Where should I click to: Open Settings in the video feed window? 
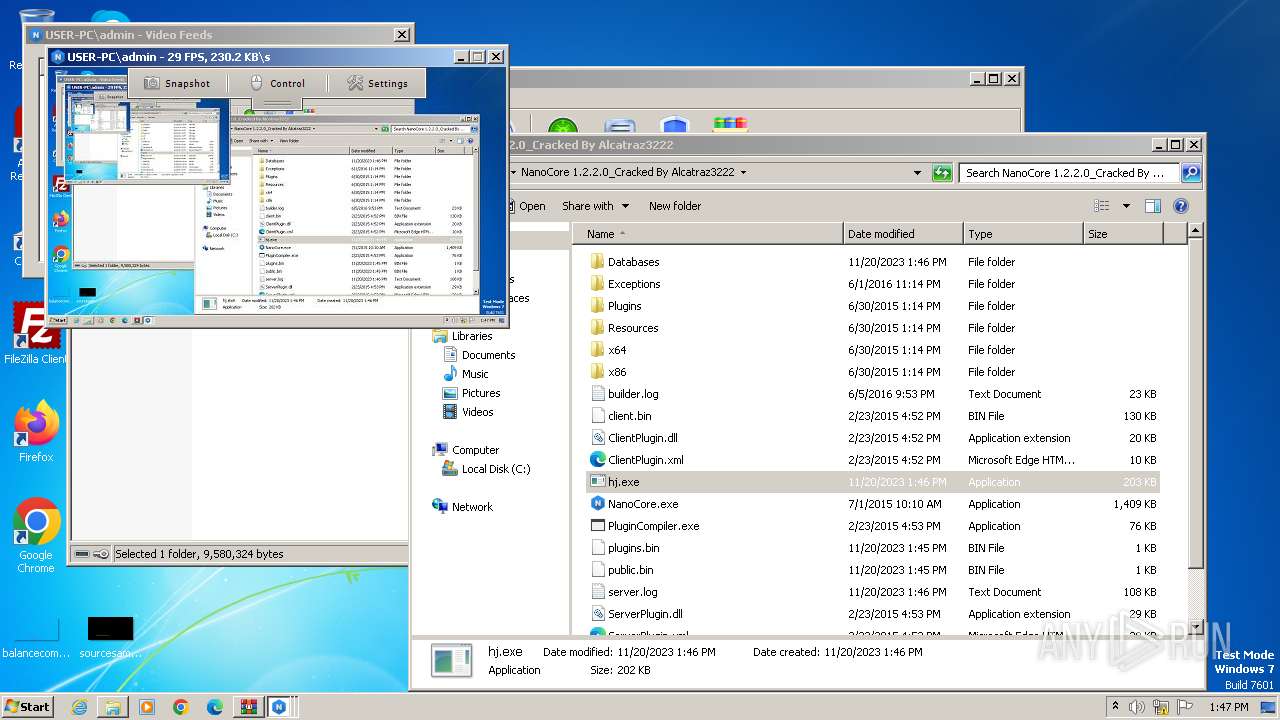[x=377, y=83]
